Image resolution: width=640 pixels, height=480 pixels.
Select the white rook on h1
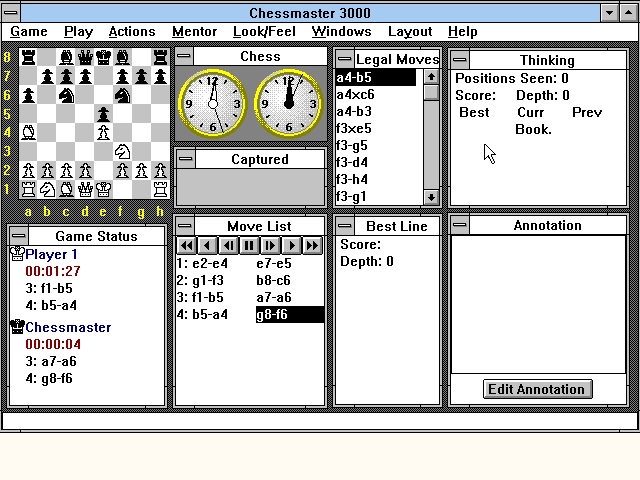[160, 189]
